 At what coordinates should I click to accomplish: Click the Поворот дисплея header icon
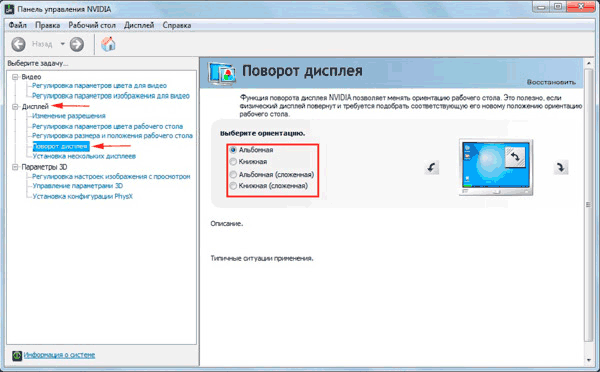click(x=222, y=73)
